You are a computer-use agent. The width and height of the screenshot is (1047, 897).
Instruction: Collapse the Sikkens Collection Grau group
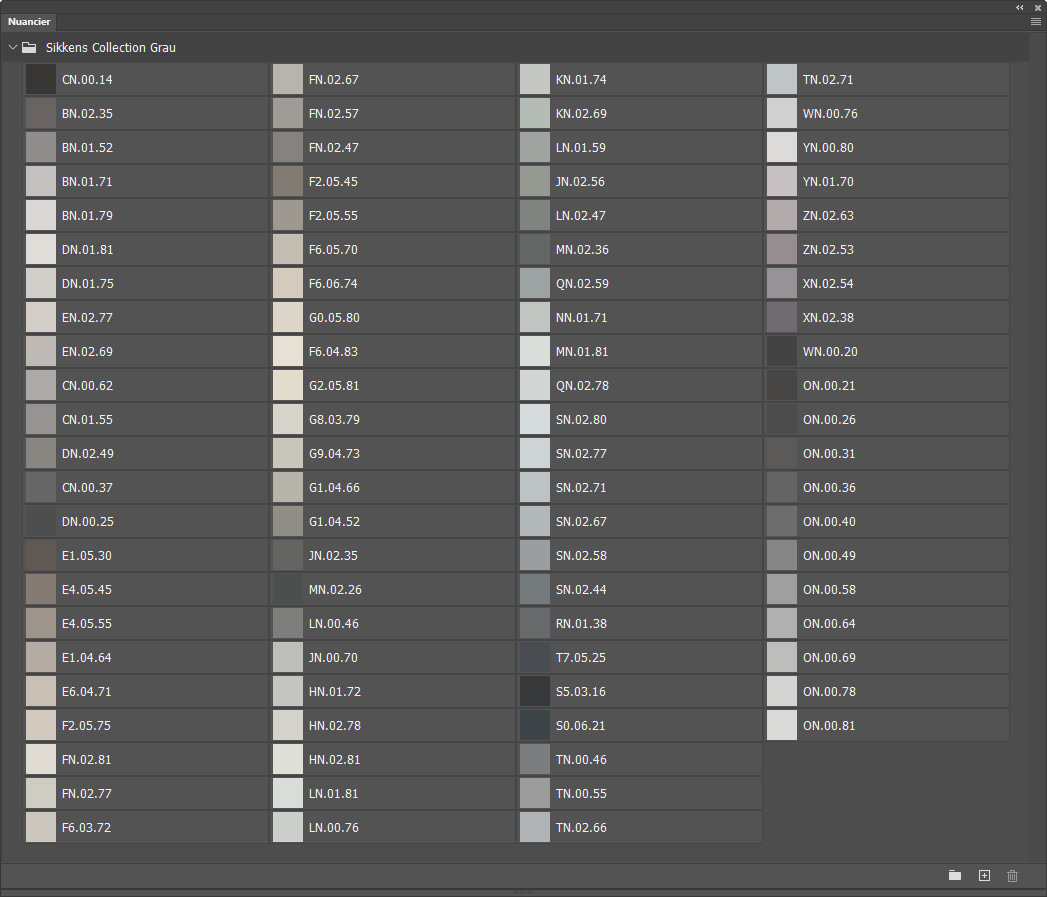point(12,47)
